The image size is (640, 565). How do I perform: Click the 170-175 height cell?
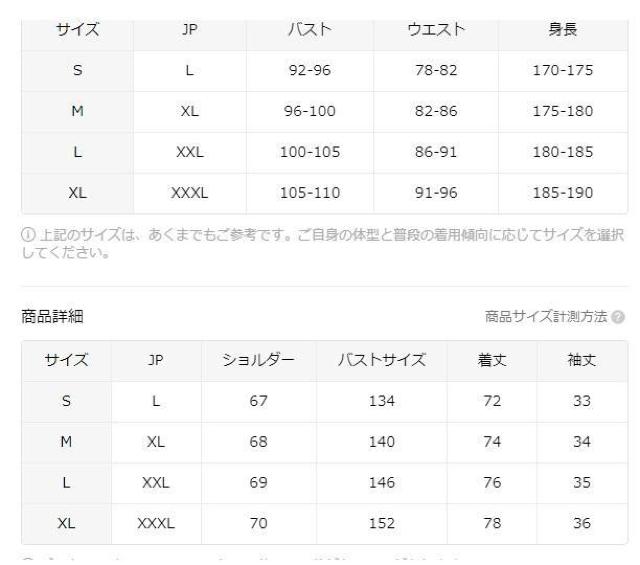point(563,71)
